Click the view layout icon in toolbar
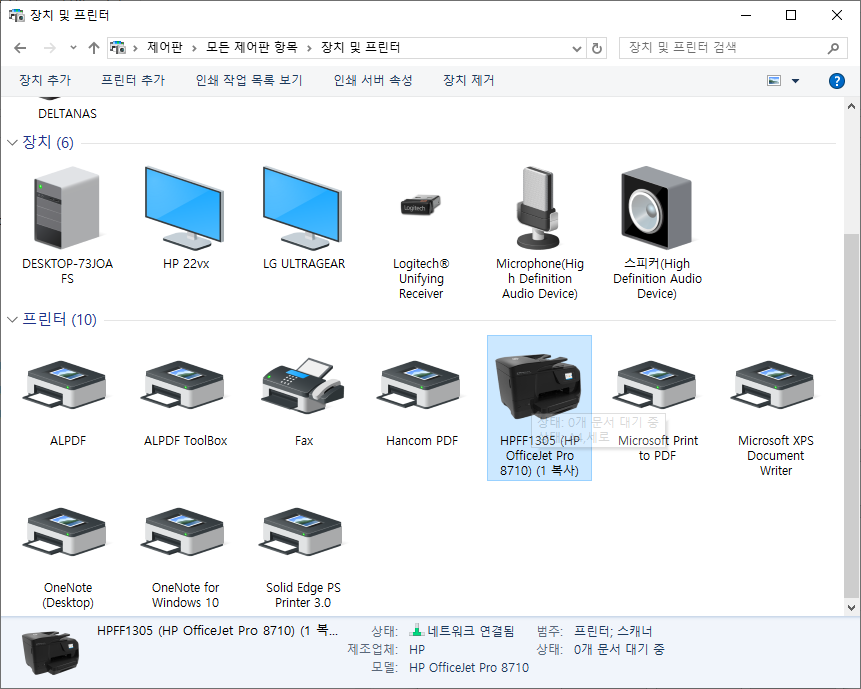 click(774, 81)
